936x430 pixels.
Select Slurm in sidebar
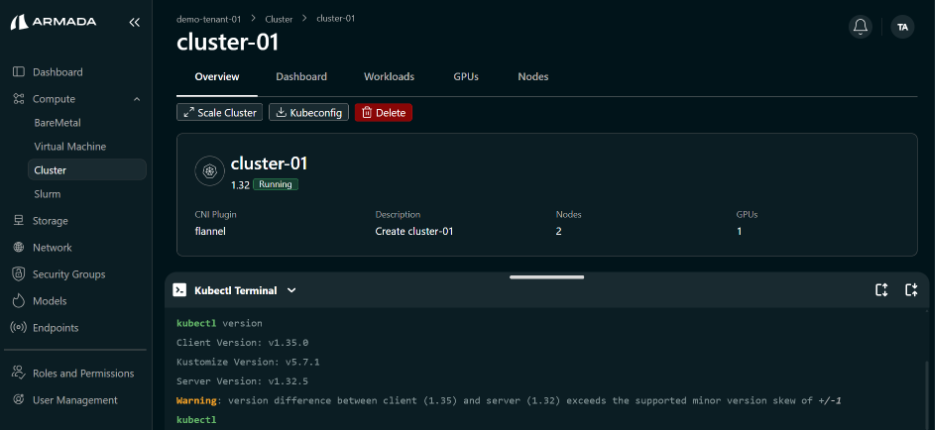47,194
